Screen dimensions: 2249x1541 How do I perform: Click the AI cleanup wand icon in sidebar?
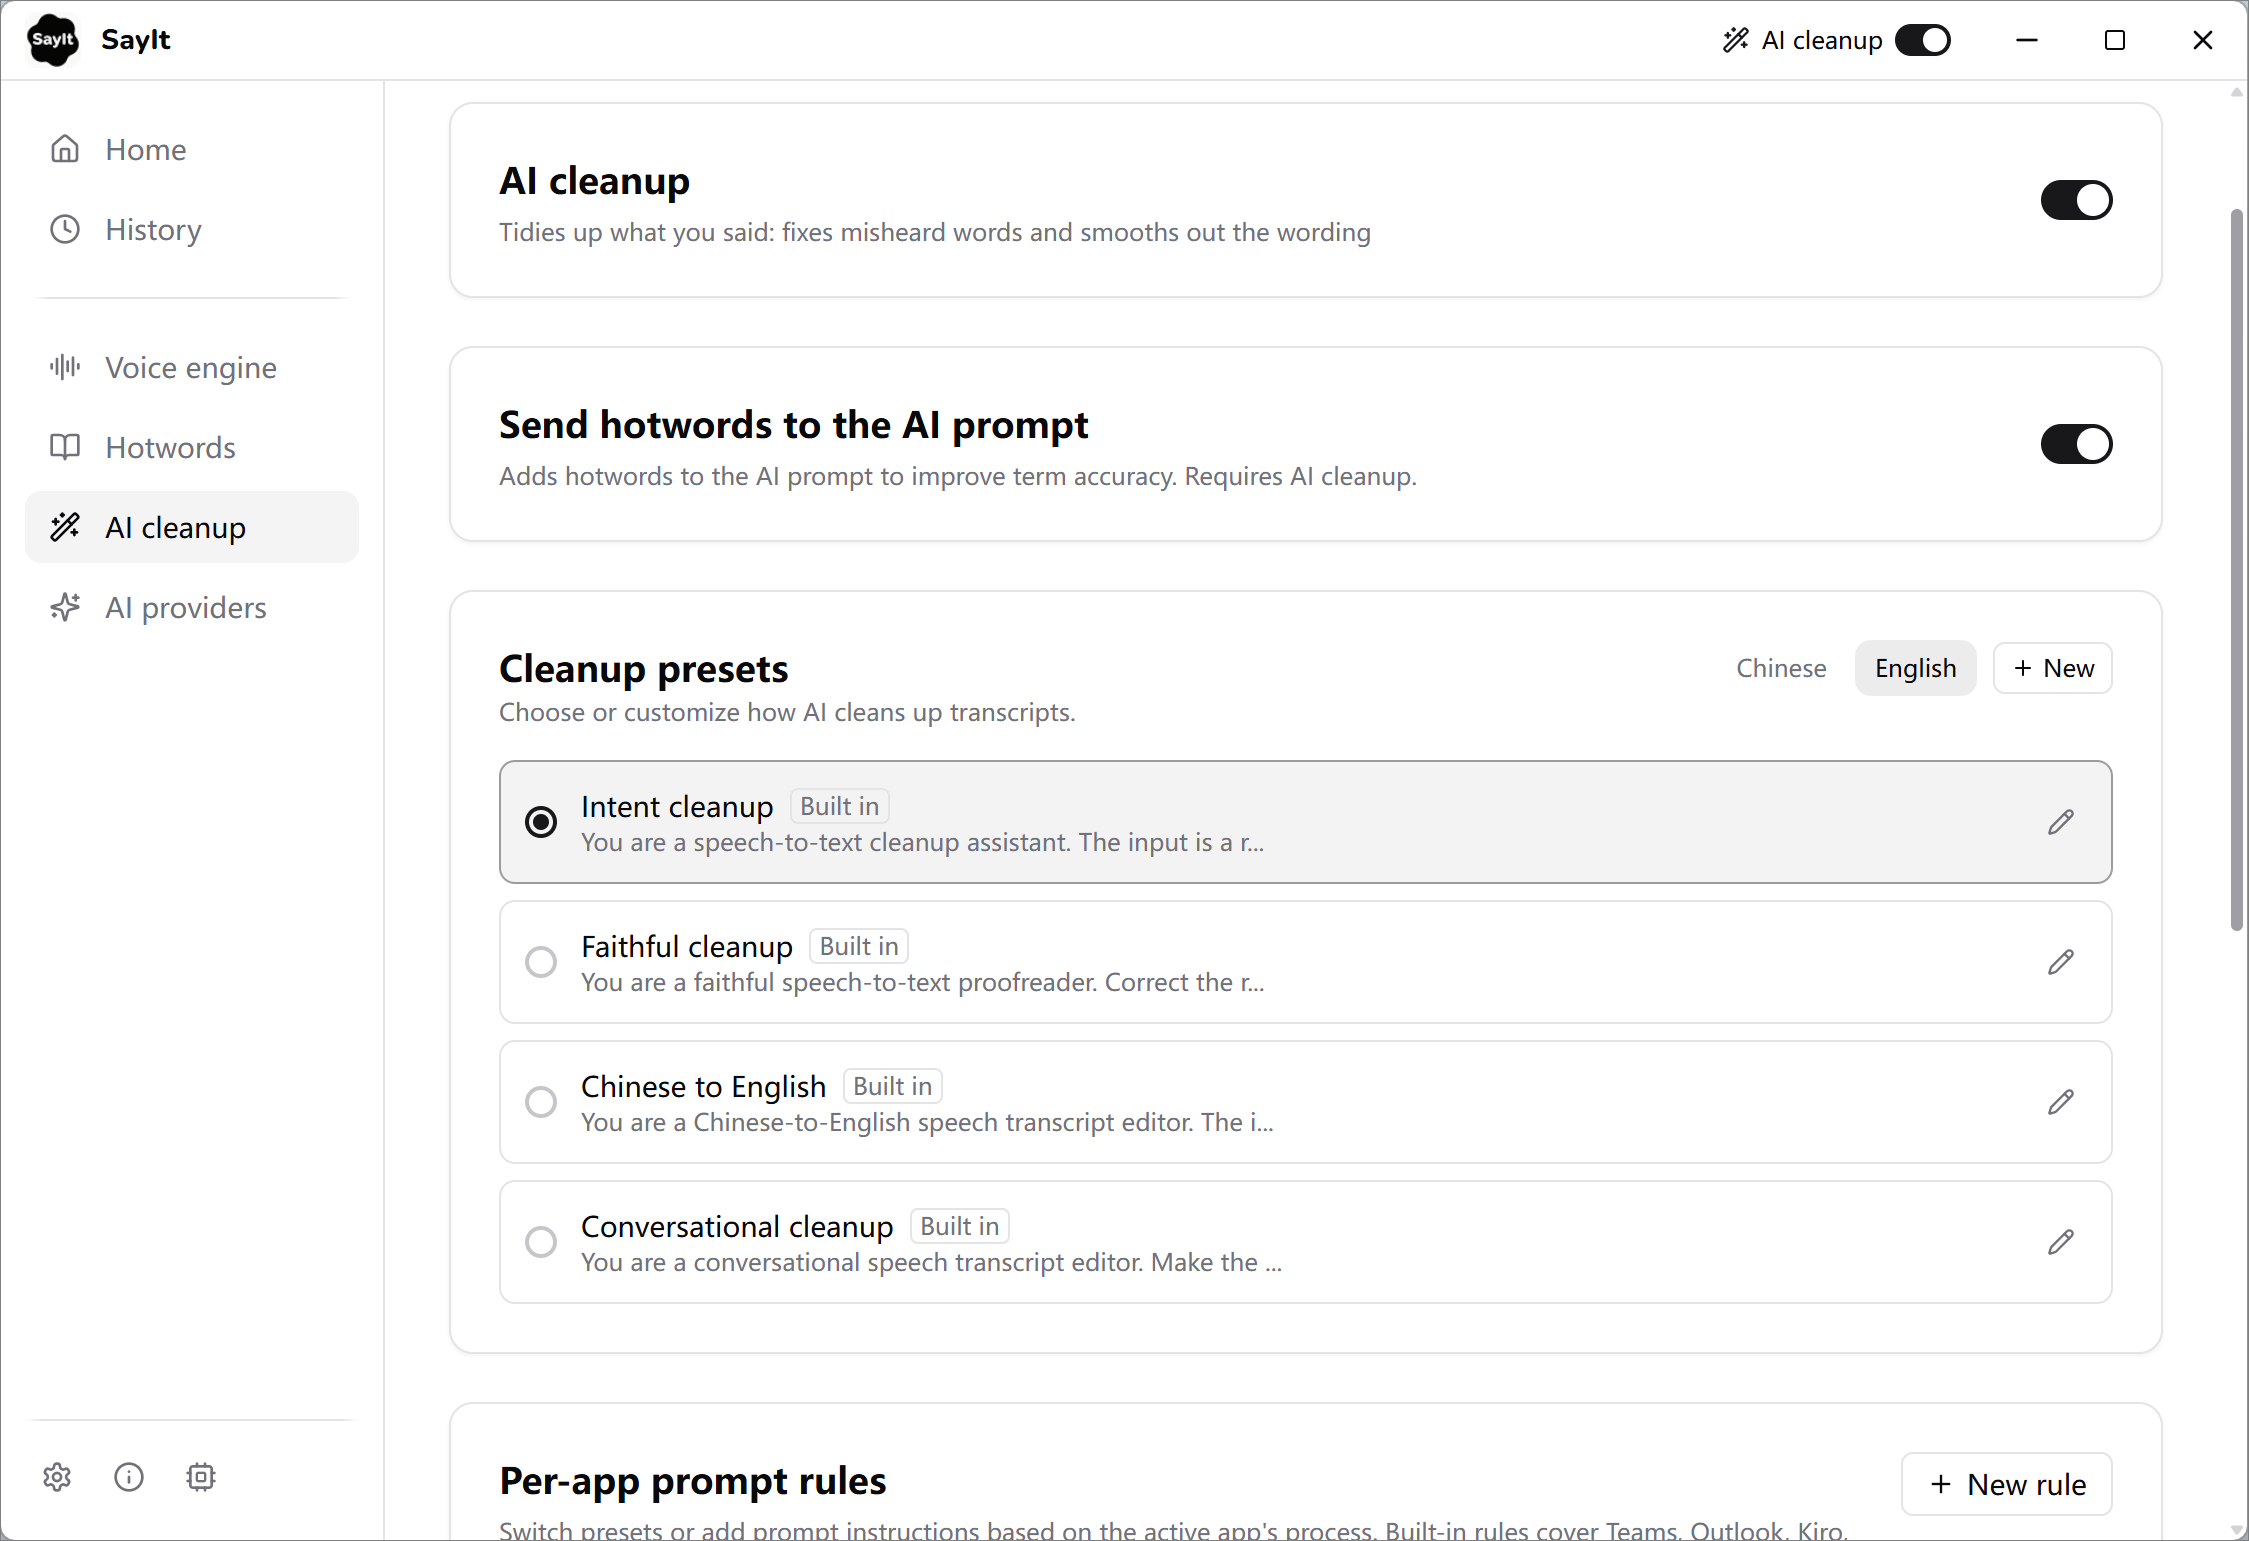(x=65, y=527)
